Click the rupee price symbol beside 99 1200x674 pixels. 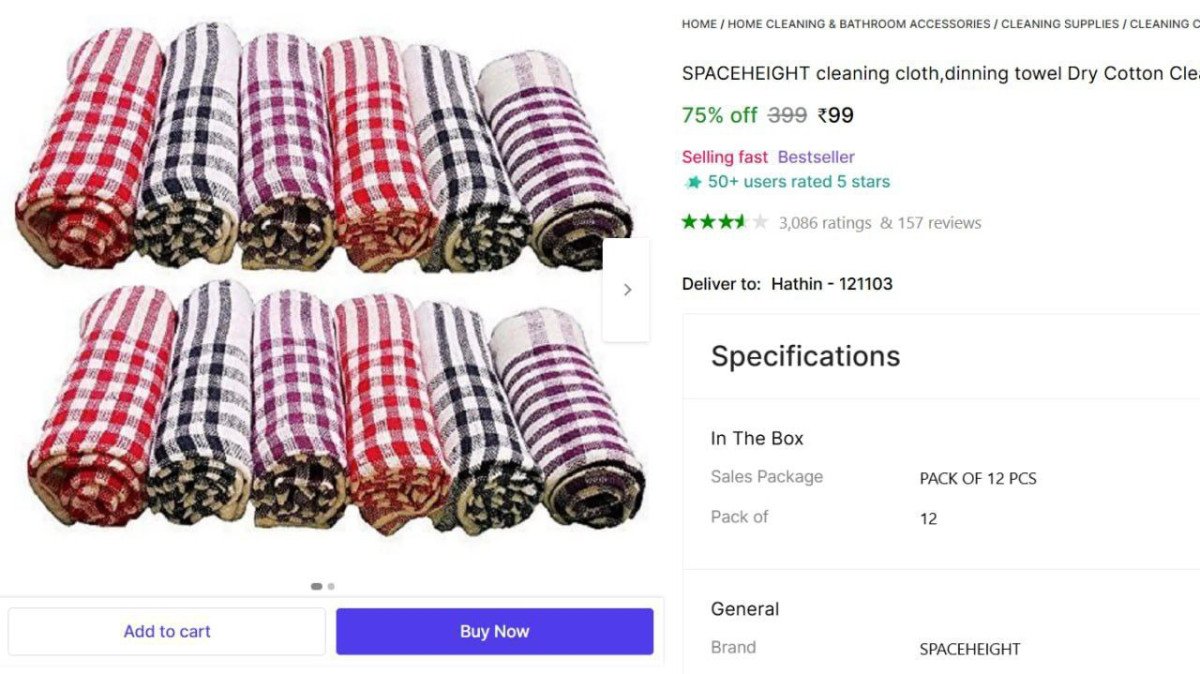click(824, 116)
